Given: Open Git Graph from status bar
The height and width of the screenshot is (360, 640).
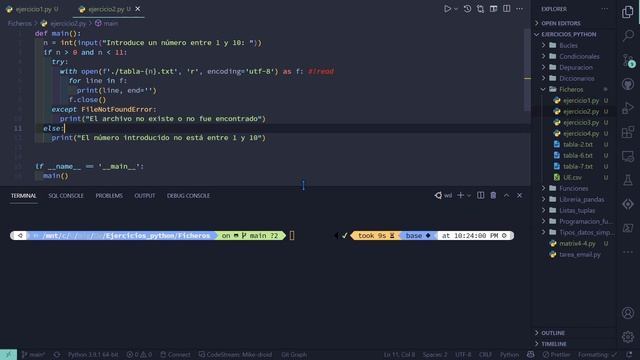Looking at the screenshot, I should point(294,355).
